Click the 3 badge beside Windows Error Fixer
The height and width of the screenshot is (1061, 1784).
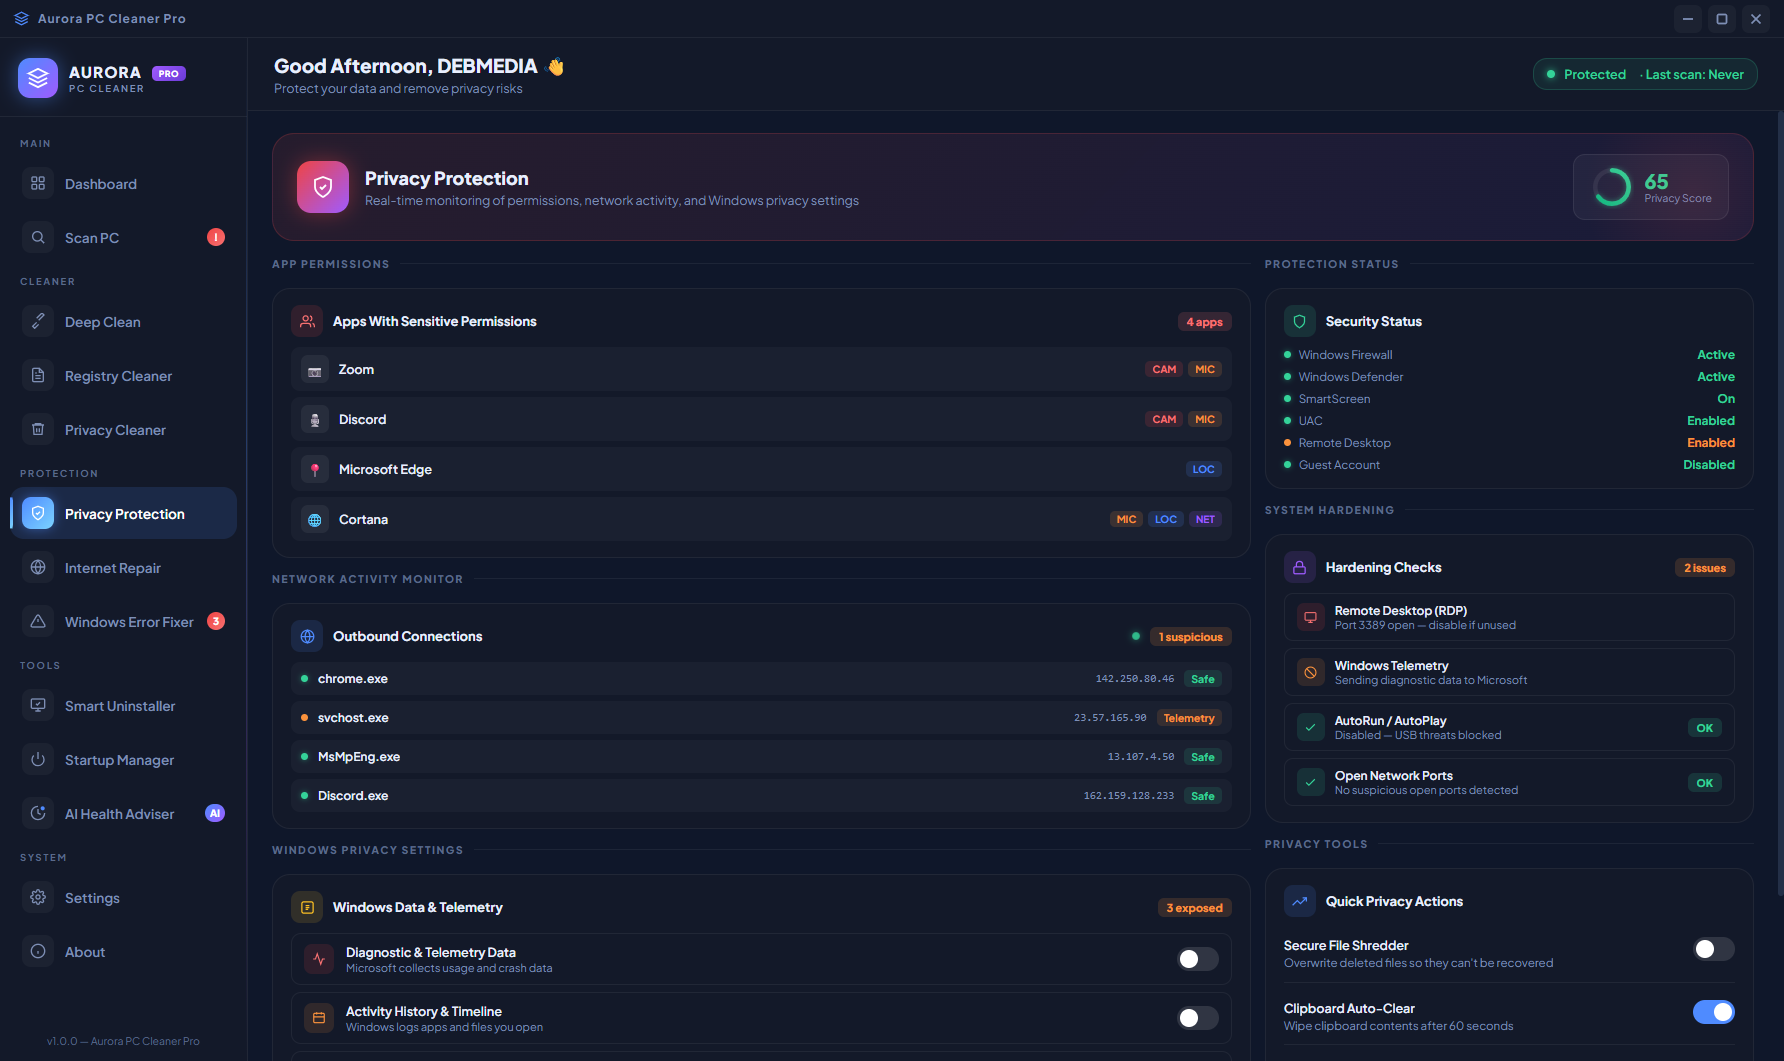(216, 621)
